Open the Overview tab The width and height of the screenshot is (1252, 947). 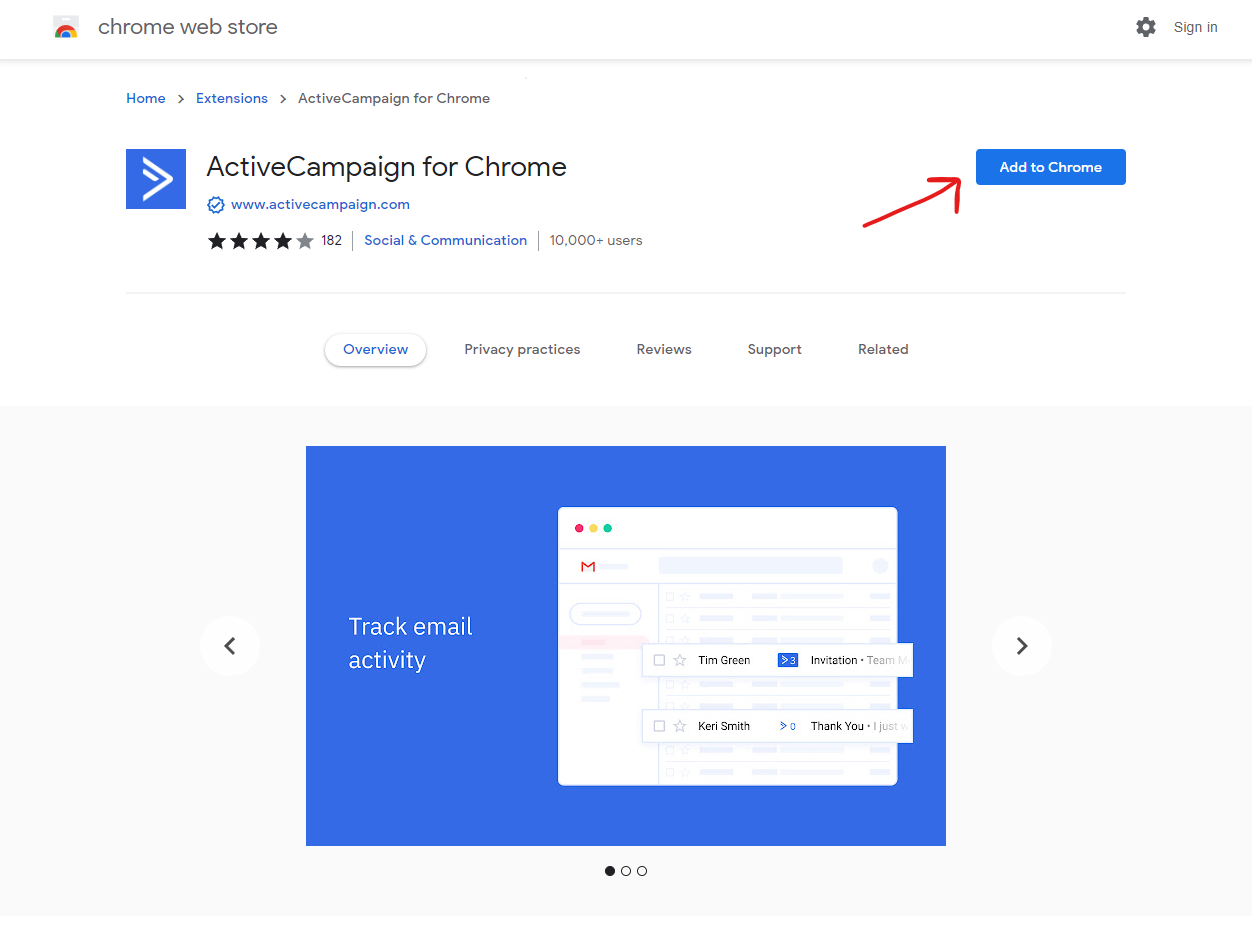click(x=376, y=350)
